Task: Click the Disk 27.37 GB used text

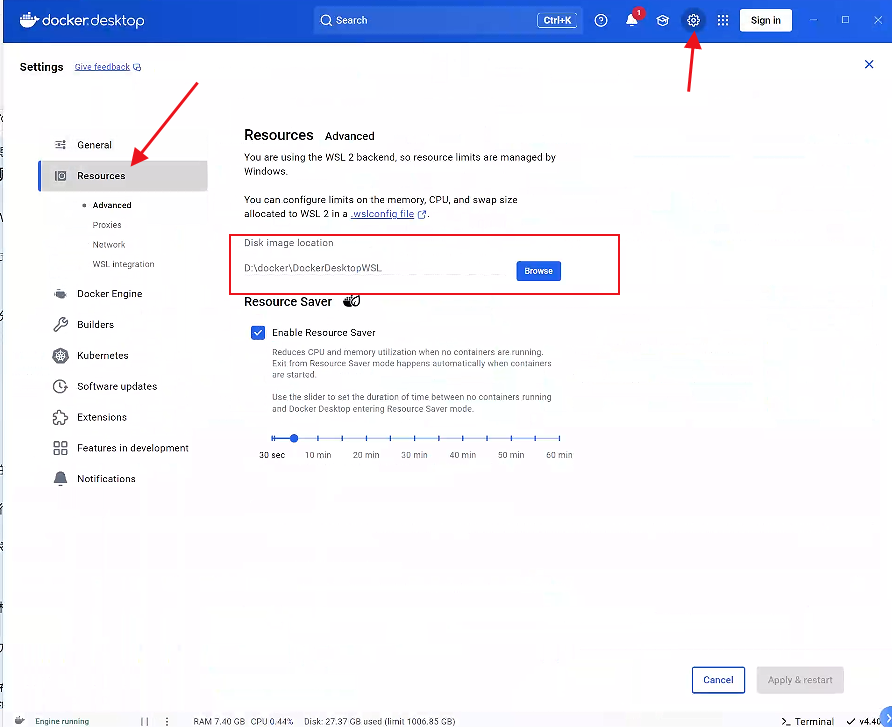Action: [379, 721]
